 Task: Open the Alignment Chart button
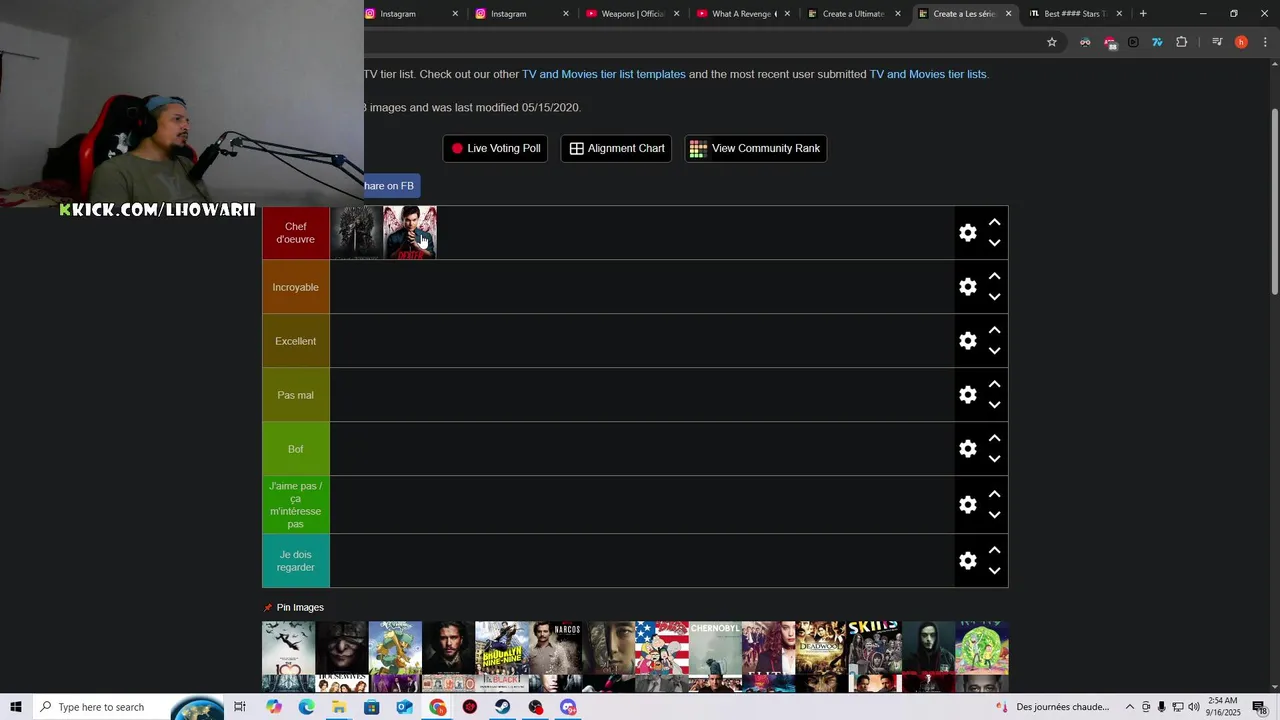point(616,148)
